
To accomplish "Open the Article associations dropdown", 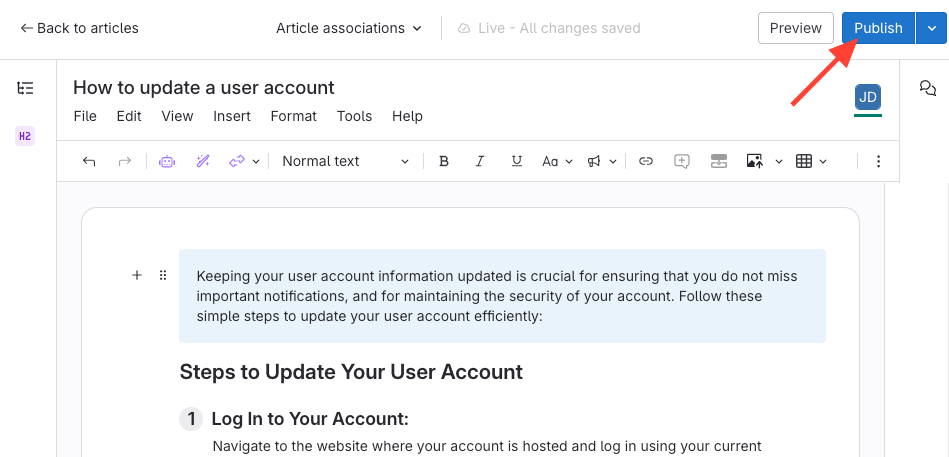I will pyautogui.click(x=348, y=28).
